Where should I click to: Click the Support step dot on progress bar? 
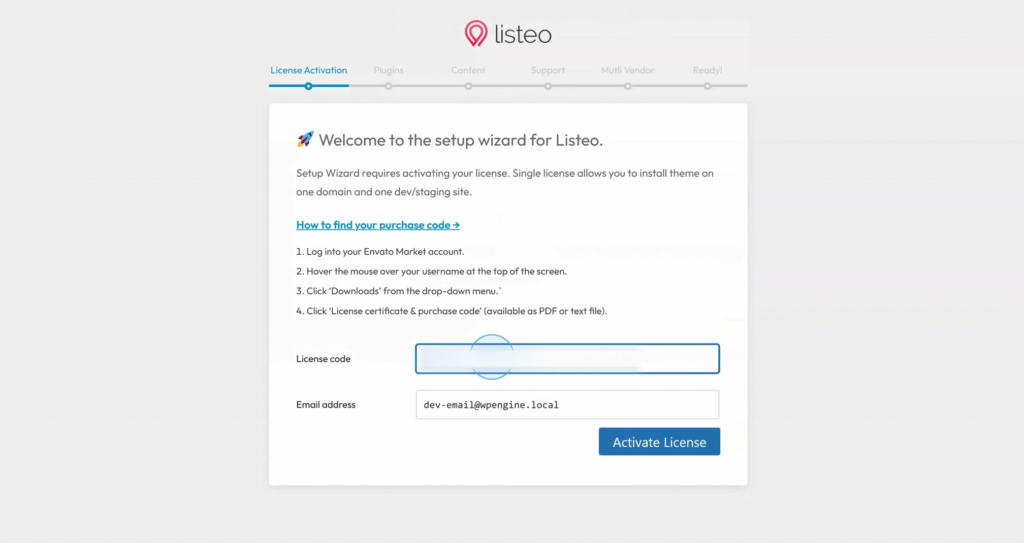[x=548, y=86]
